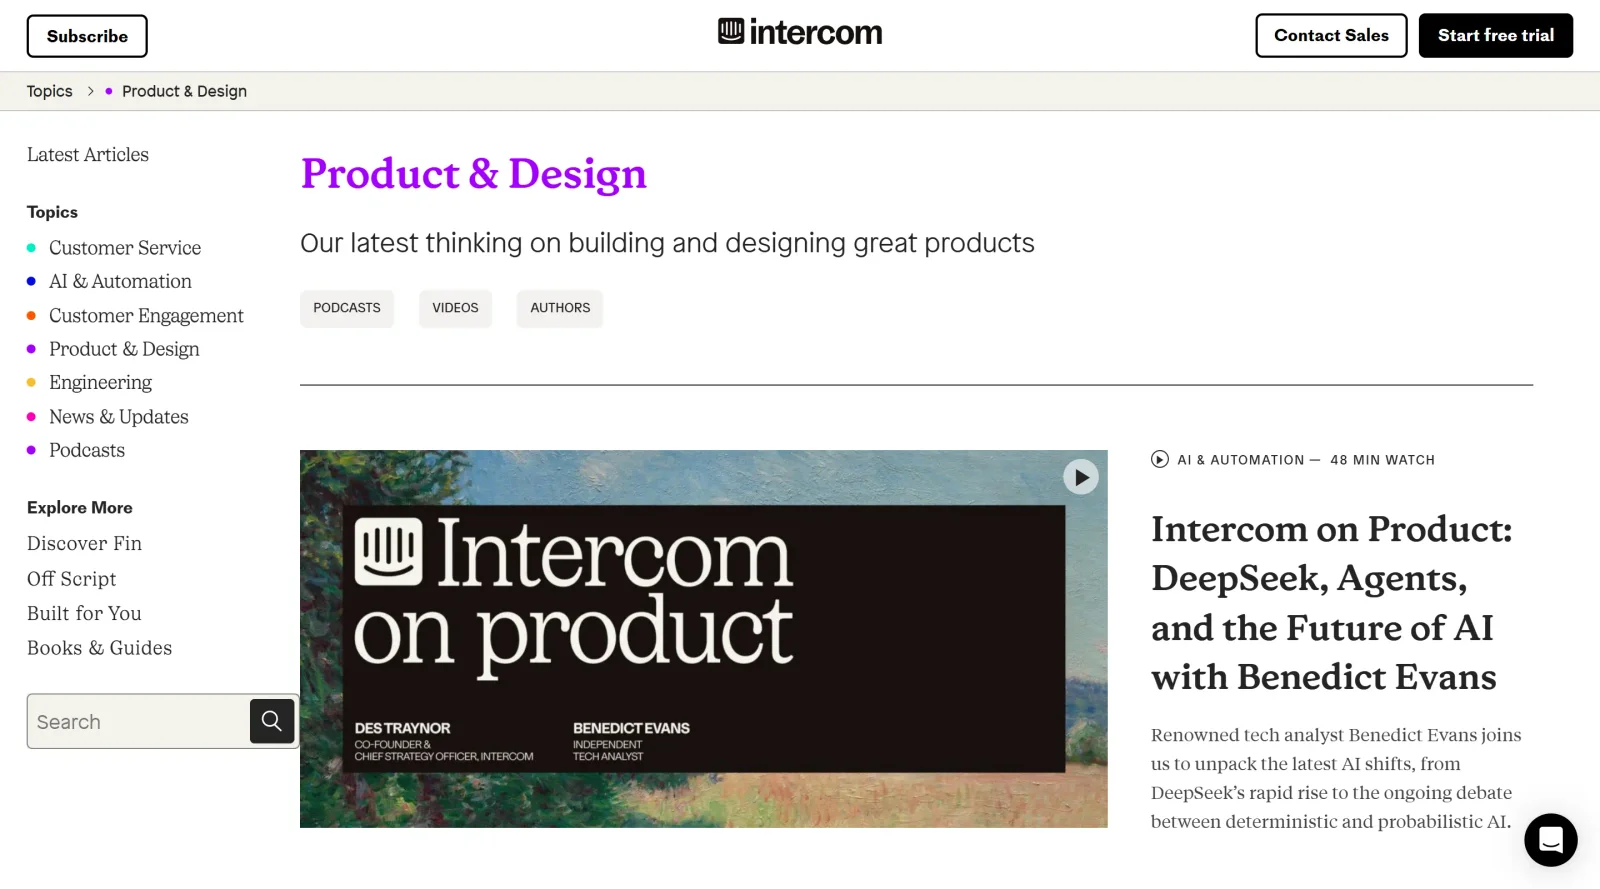The height and width of the screenshot is (889, 1600).
Task: Select the Engineering topic
Action: coord(100,382)
